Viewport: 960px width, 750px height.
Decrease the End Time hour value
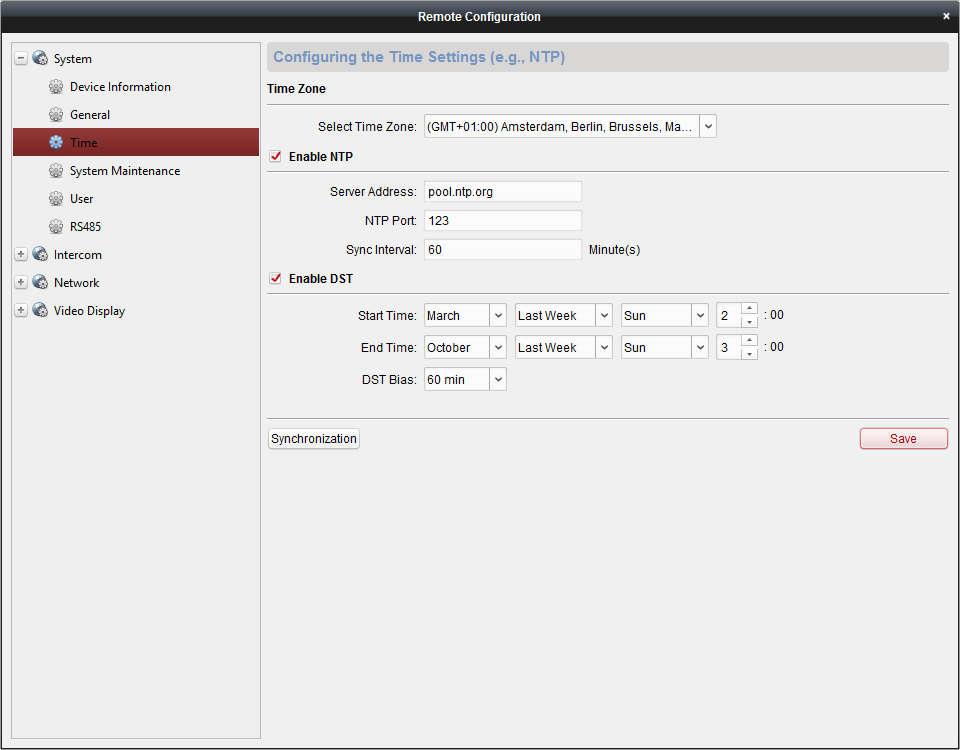(x=749, y=353)
